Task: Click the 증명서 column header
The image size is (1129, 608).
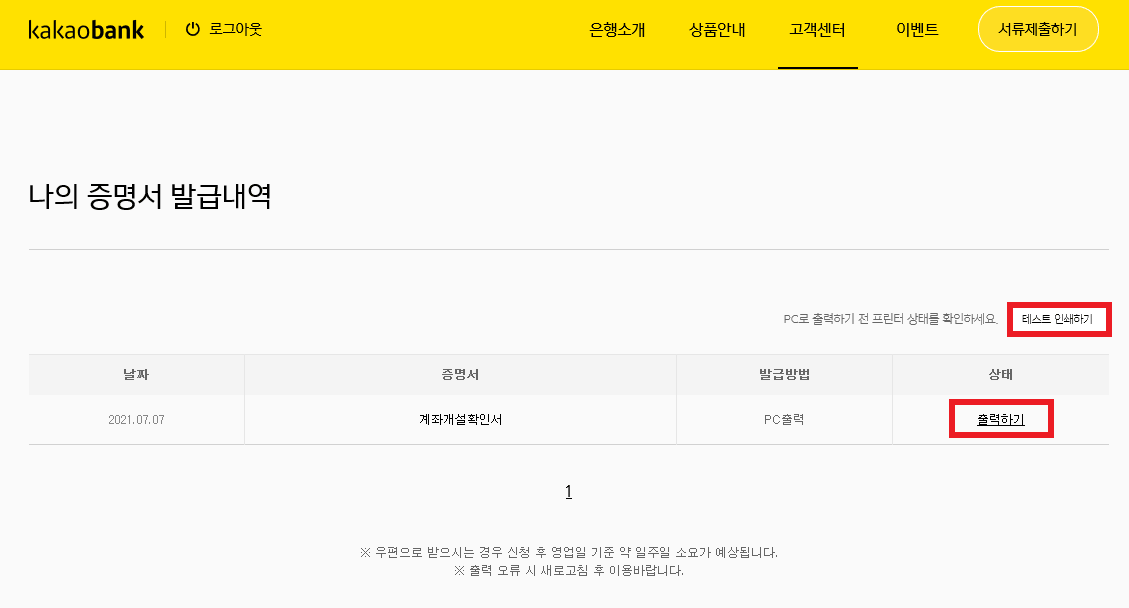Action: (461, 375)
